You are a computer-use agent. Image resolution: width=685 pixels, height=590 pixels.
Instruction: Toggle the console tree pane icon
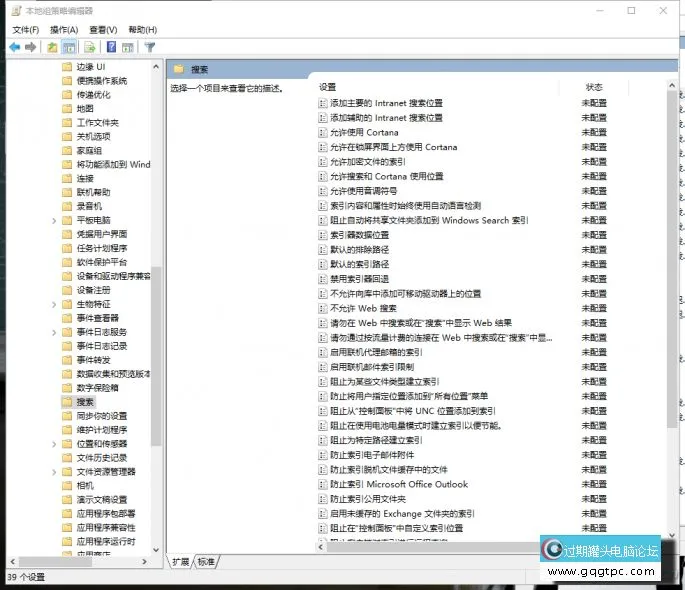pyautogui.click(x=69, y=47)
